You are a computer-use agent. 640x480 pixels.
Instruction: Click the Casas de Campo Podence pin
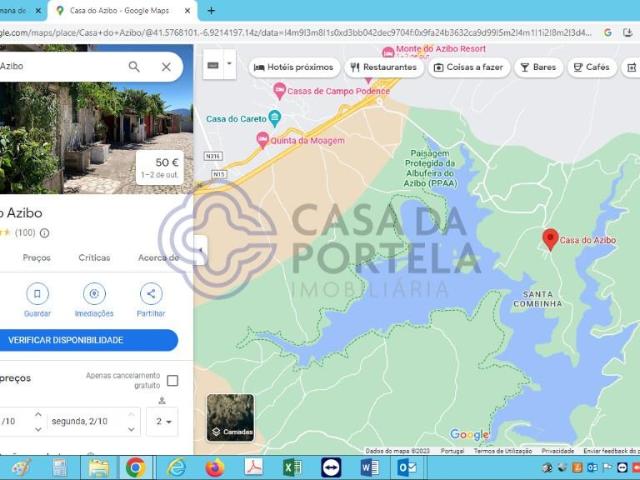click(279, 90)
